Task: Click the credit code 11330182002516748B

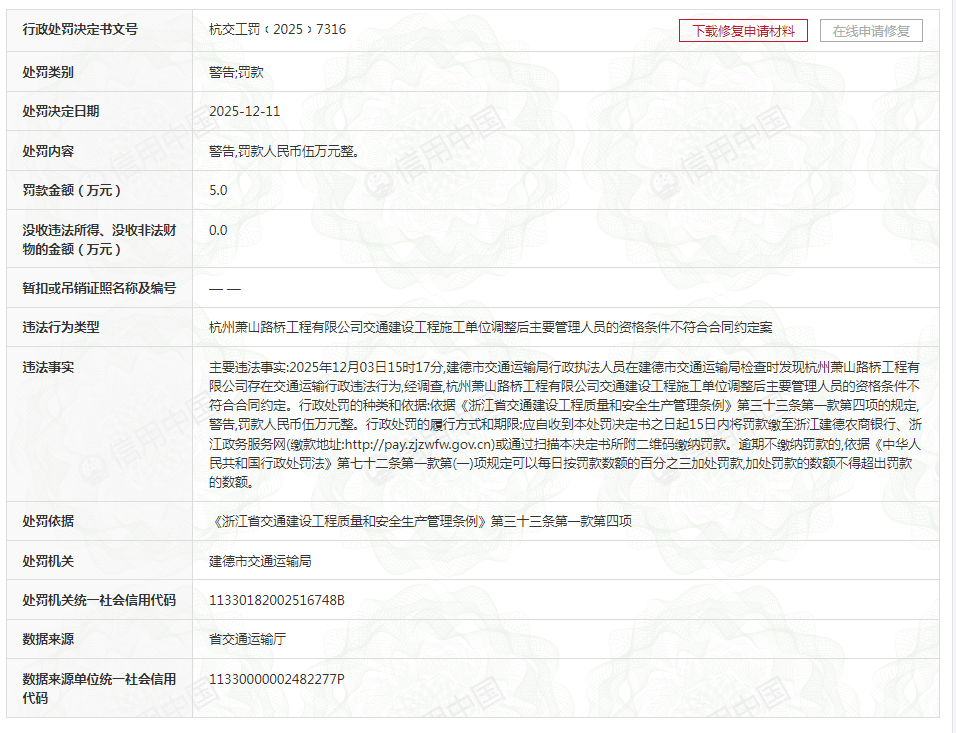Action: pyautogui.click(x=276, y=600)
